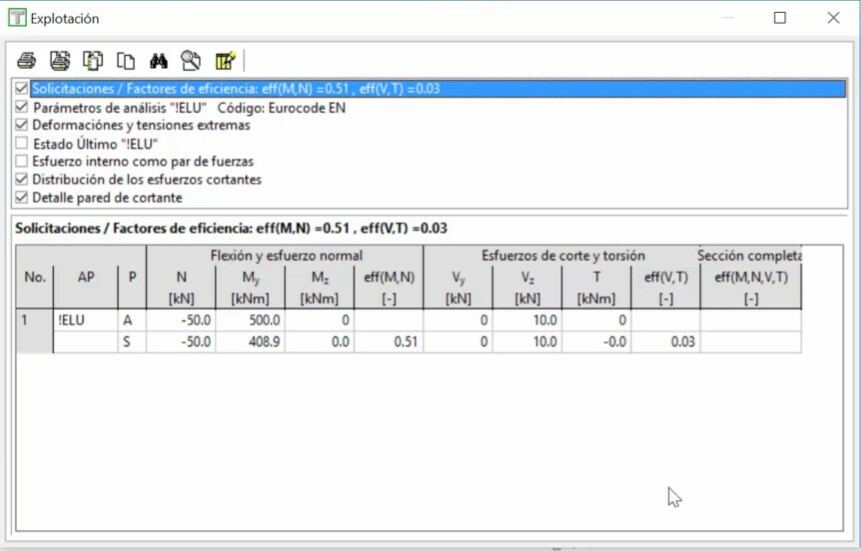Enable the Estado Último "!ELU" checkbox
861x551 pixels.
(22, 144)
